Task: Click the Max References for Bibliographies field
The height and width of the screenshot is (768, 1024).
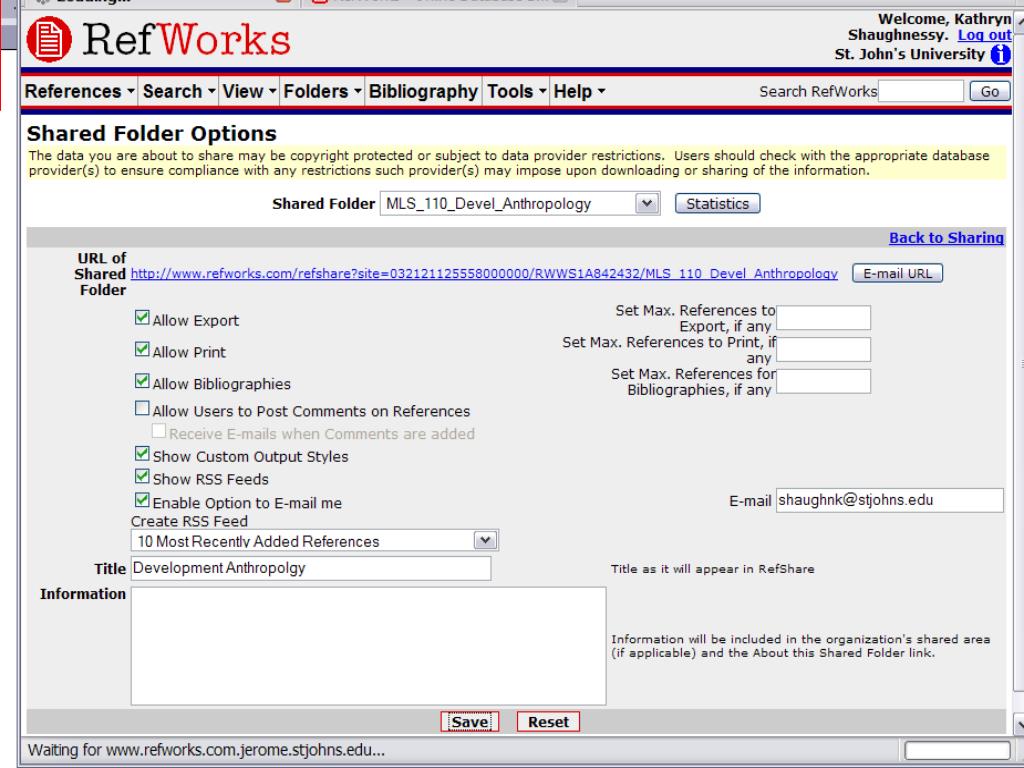Action: pos(824,381)
